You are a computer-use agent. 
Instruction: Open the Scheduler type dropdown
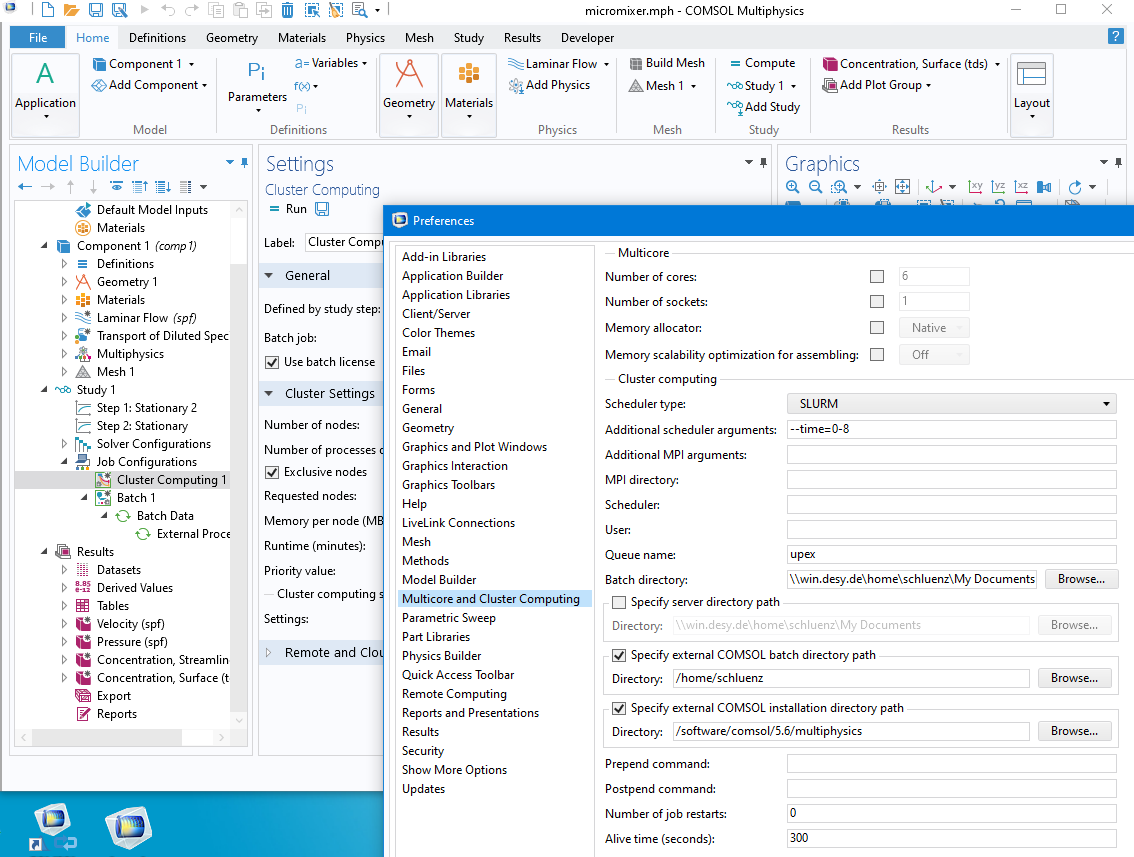click(x=951, y=404)
